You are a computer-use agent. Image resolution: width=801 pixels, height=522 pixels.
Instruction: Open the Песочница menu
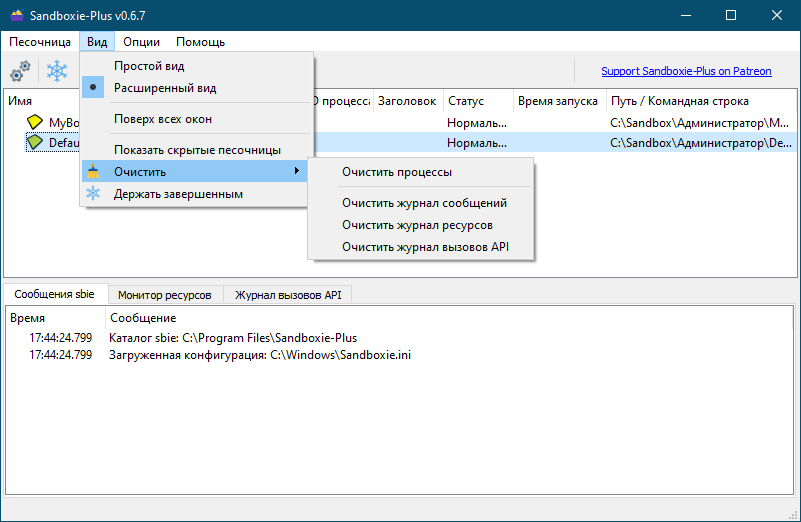coord(40,42)
